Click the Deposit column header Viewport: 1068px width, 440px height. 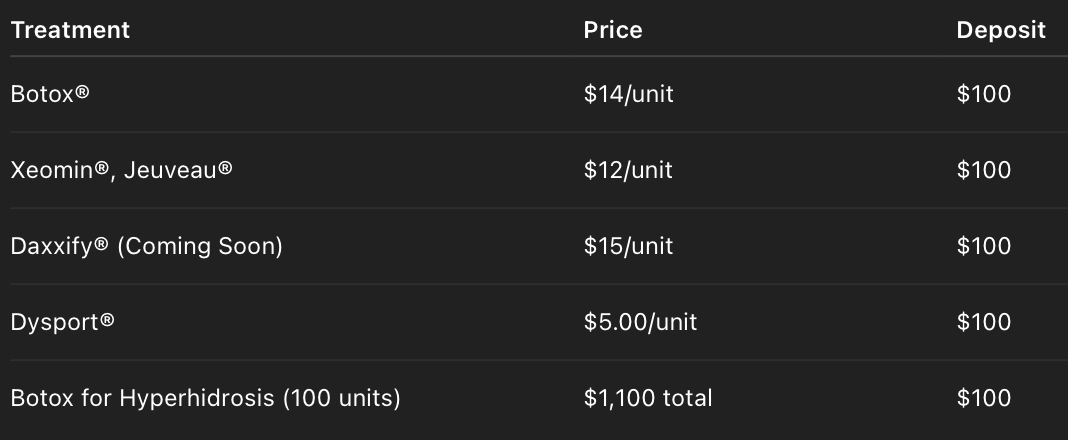point(1001,30)
